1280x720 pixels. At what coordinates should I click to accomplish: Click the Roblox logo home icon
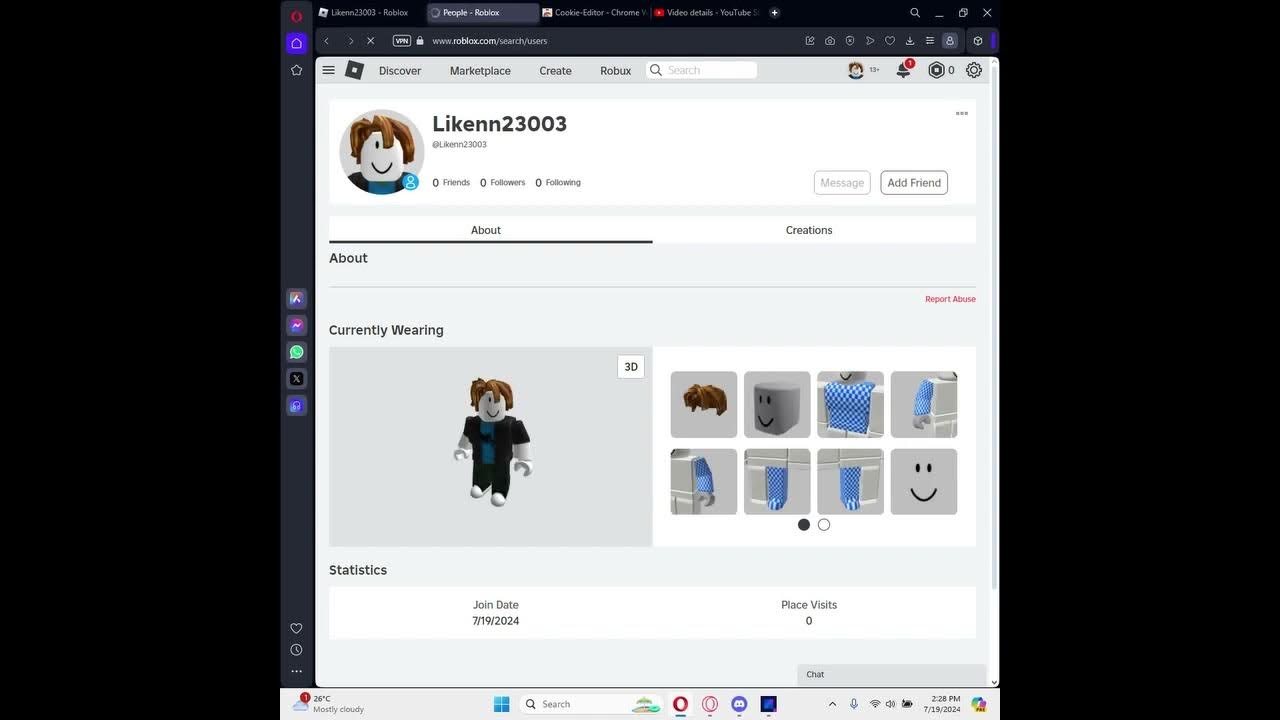click(354, 70)
